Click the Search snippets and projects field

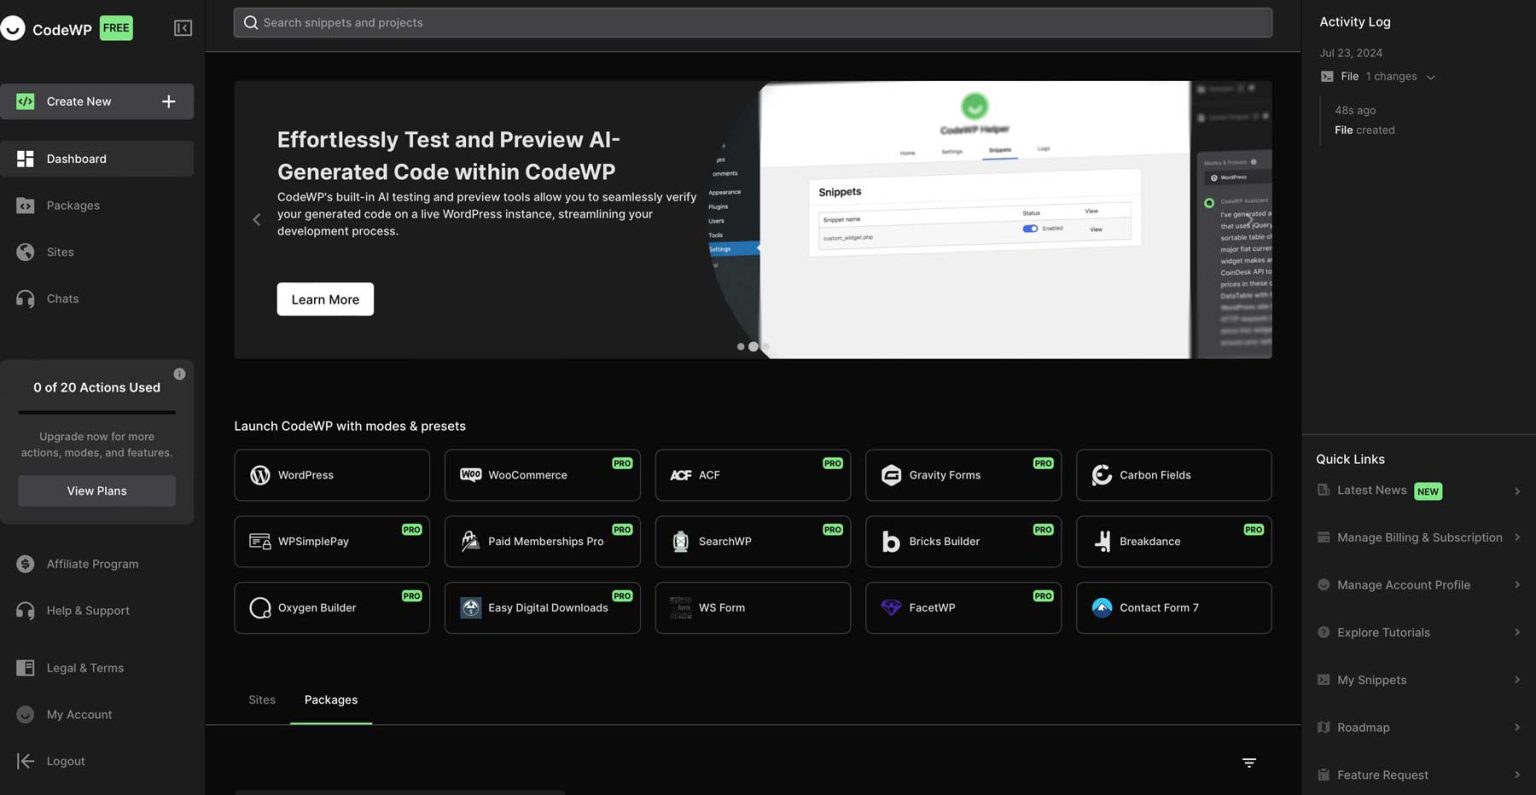point(752,22)
